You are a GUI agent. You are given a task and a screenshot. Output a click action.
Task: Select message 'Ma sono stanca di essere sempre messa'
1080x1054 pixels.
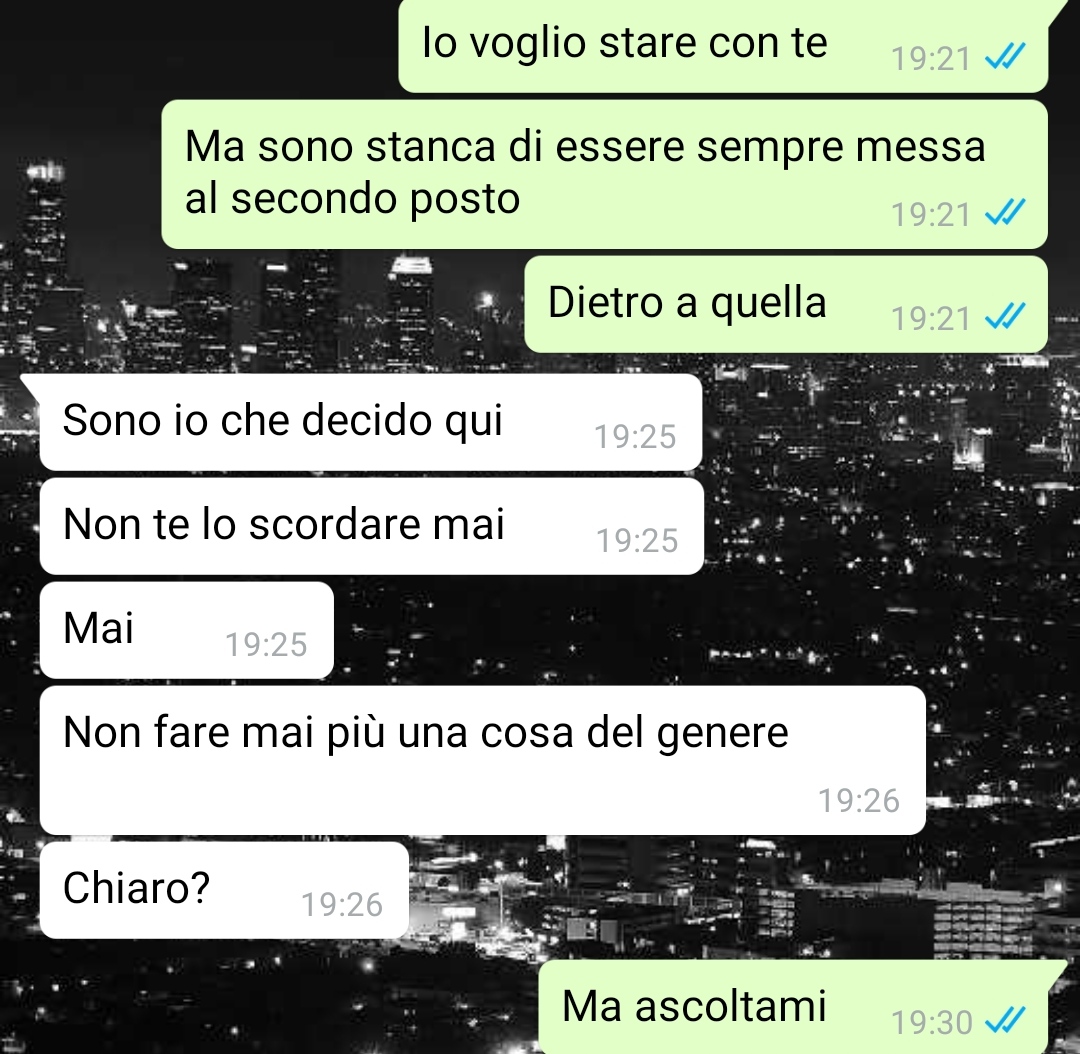604,174
